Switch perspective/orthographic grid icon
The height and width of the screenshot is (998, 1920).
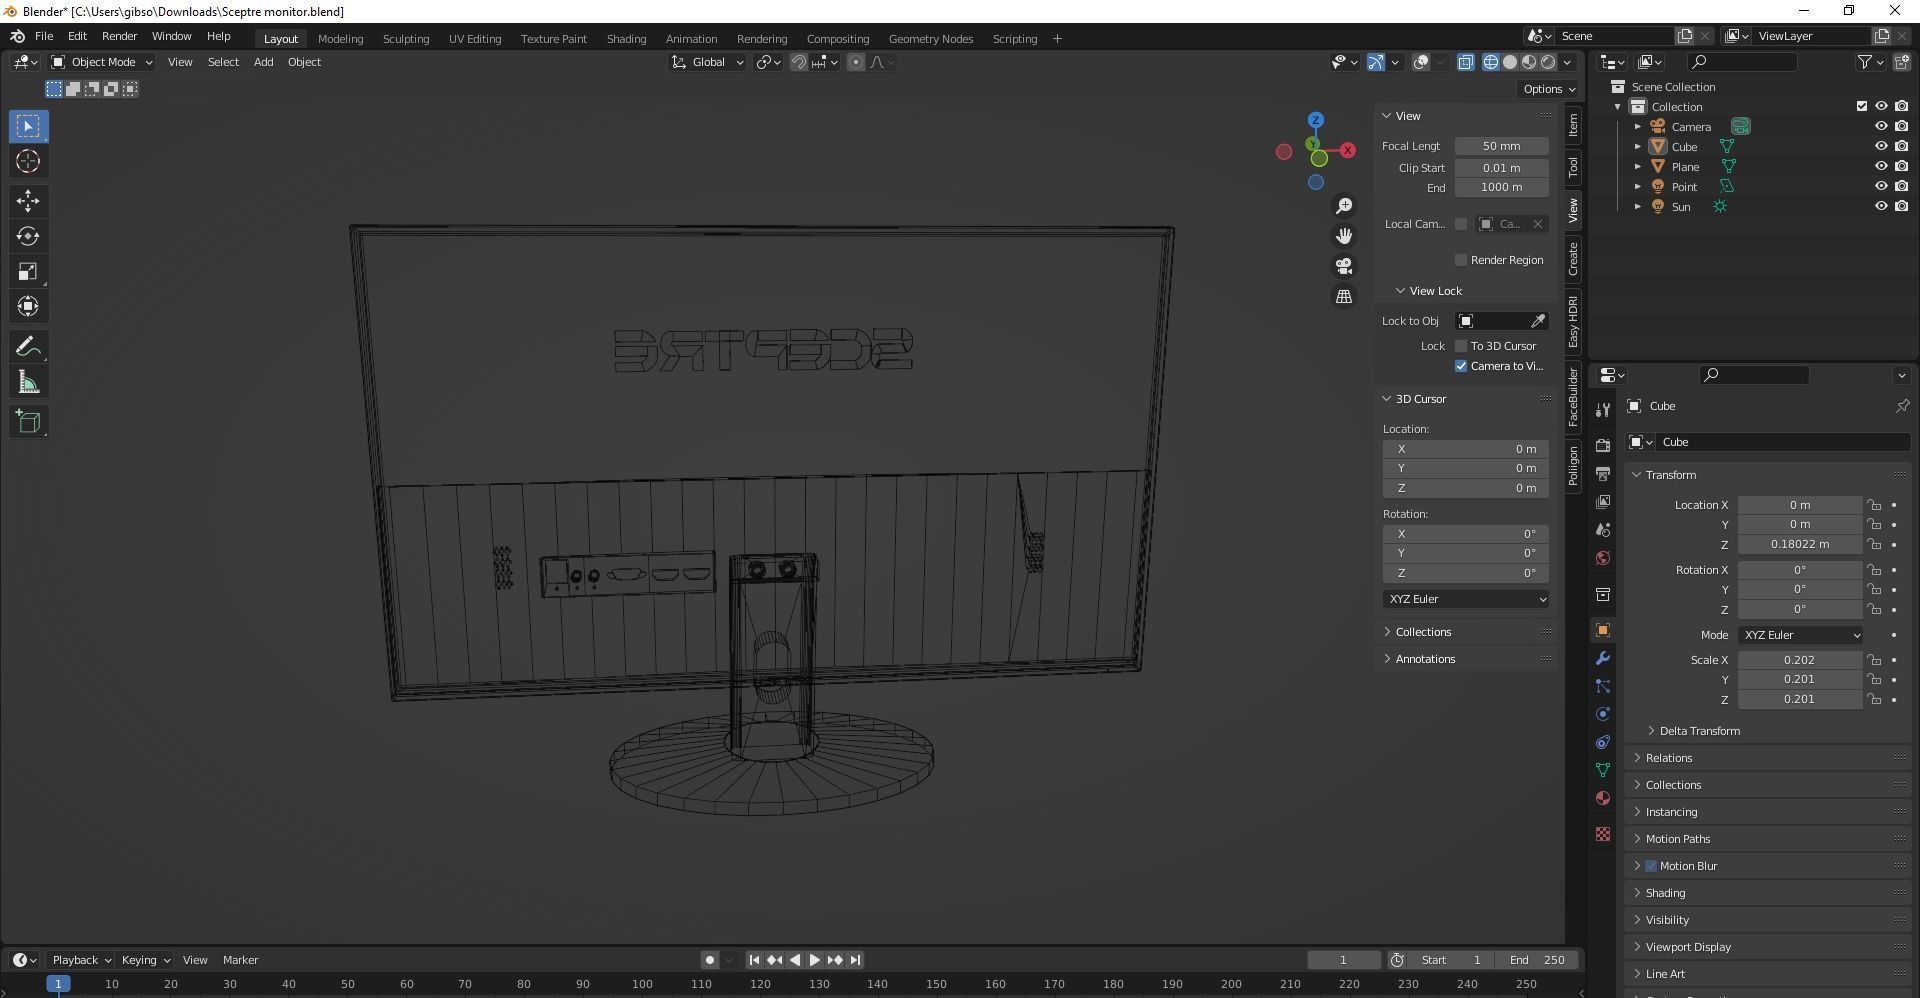[1344, 297]
